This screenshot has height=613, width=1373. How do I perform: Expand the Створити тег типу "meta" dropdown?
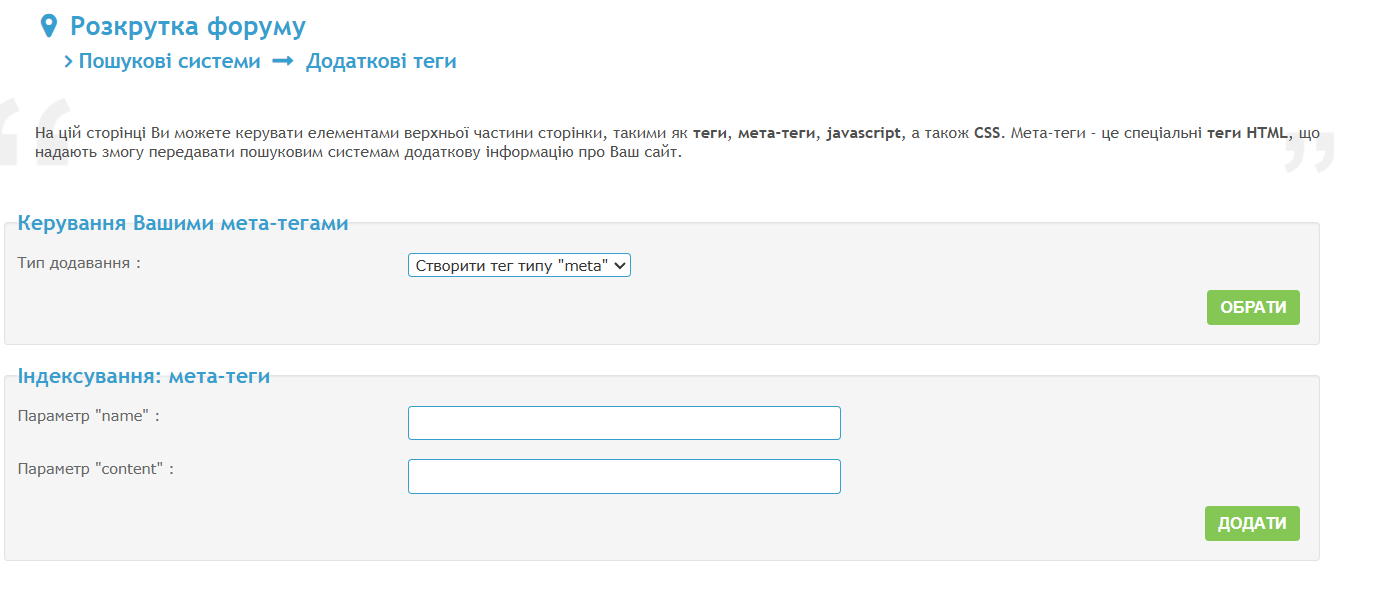(x=519, y=265)
